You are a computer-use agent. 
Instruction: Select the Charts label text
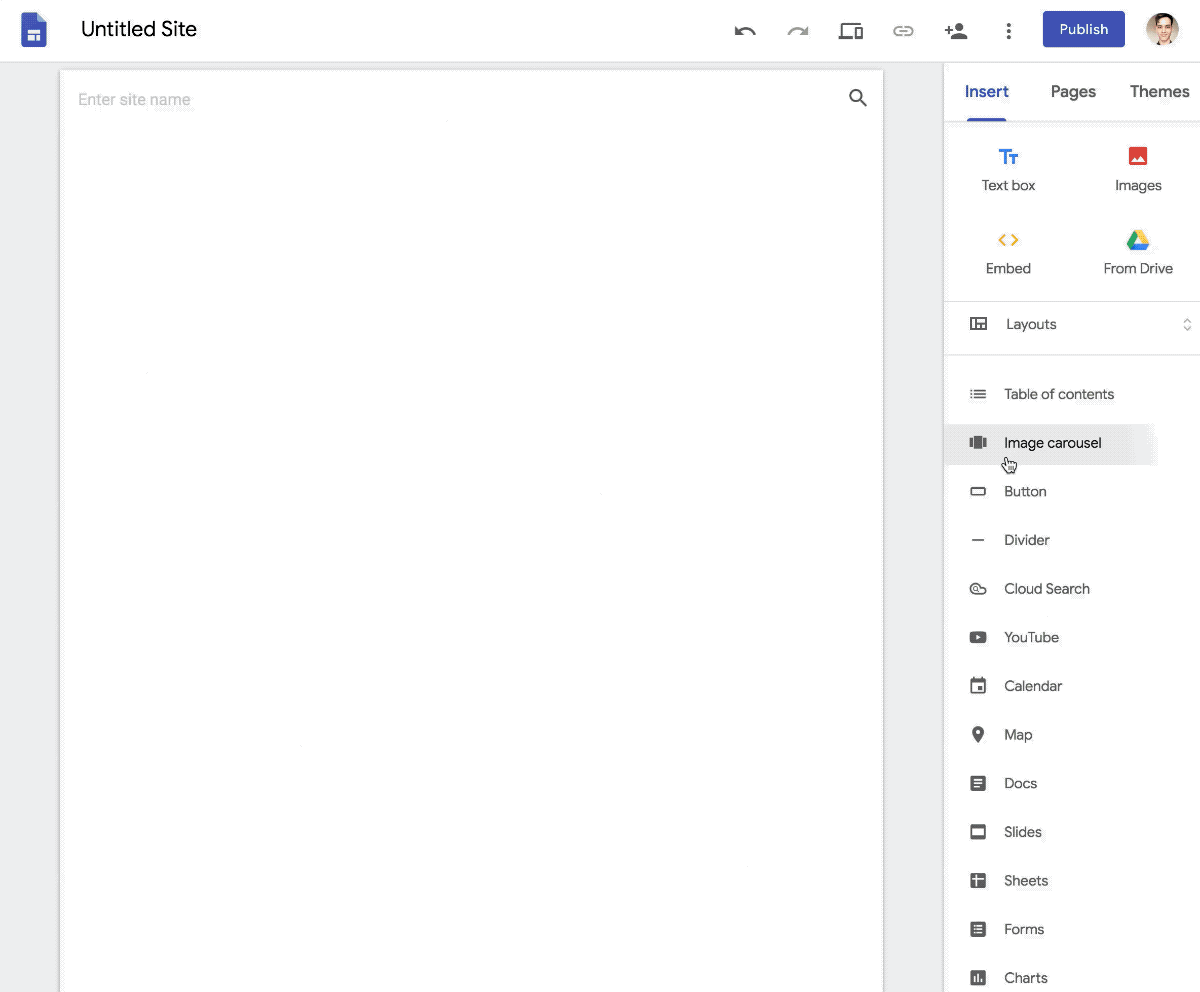(1026, 978)
